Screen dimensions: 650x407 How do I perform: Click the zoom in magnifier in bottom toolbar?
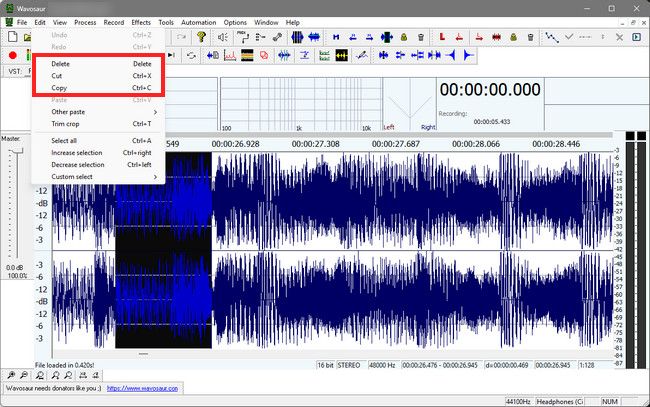[x=11, y=376]
